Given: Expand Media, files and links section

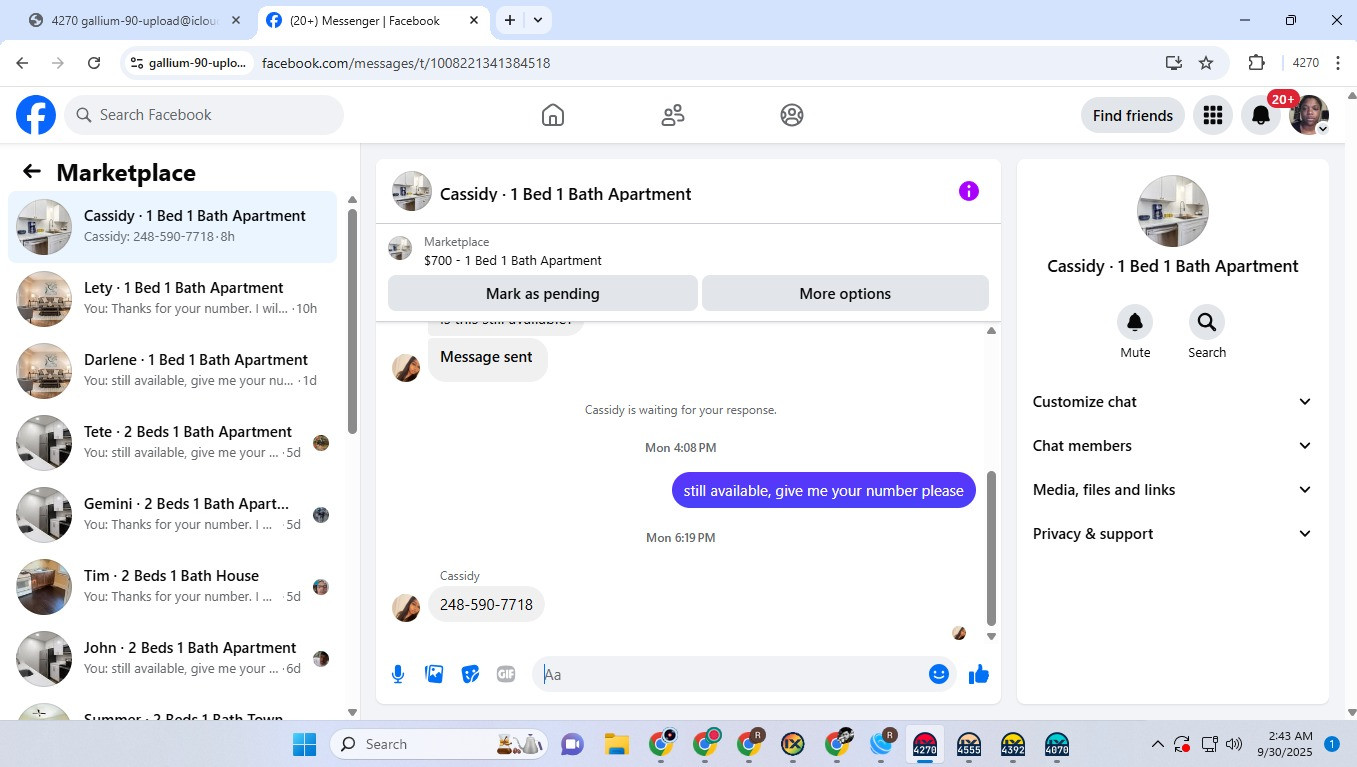Looking at the screenshot, I should (x=1172, y=490).
